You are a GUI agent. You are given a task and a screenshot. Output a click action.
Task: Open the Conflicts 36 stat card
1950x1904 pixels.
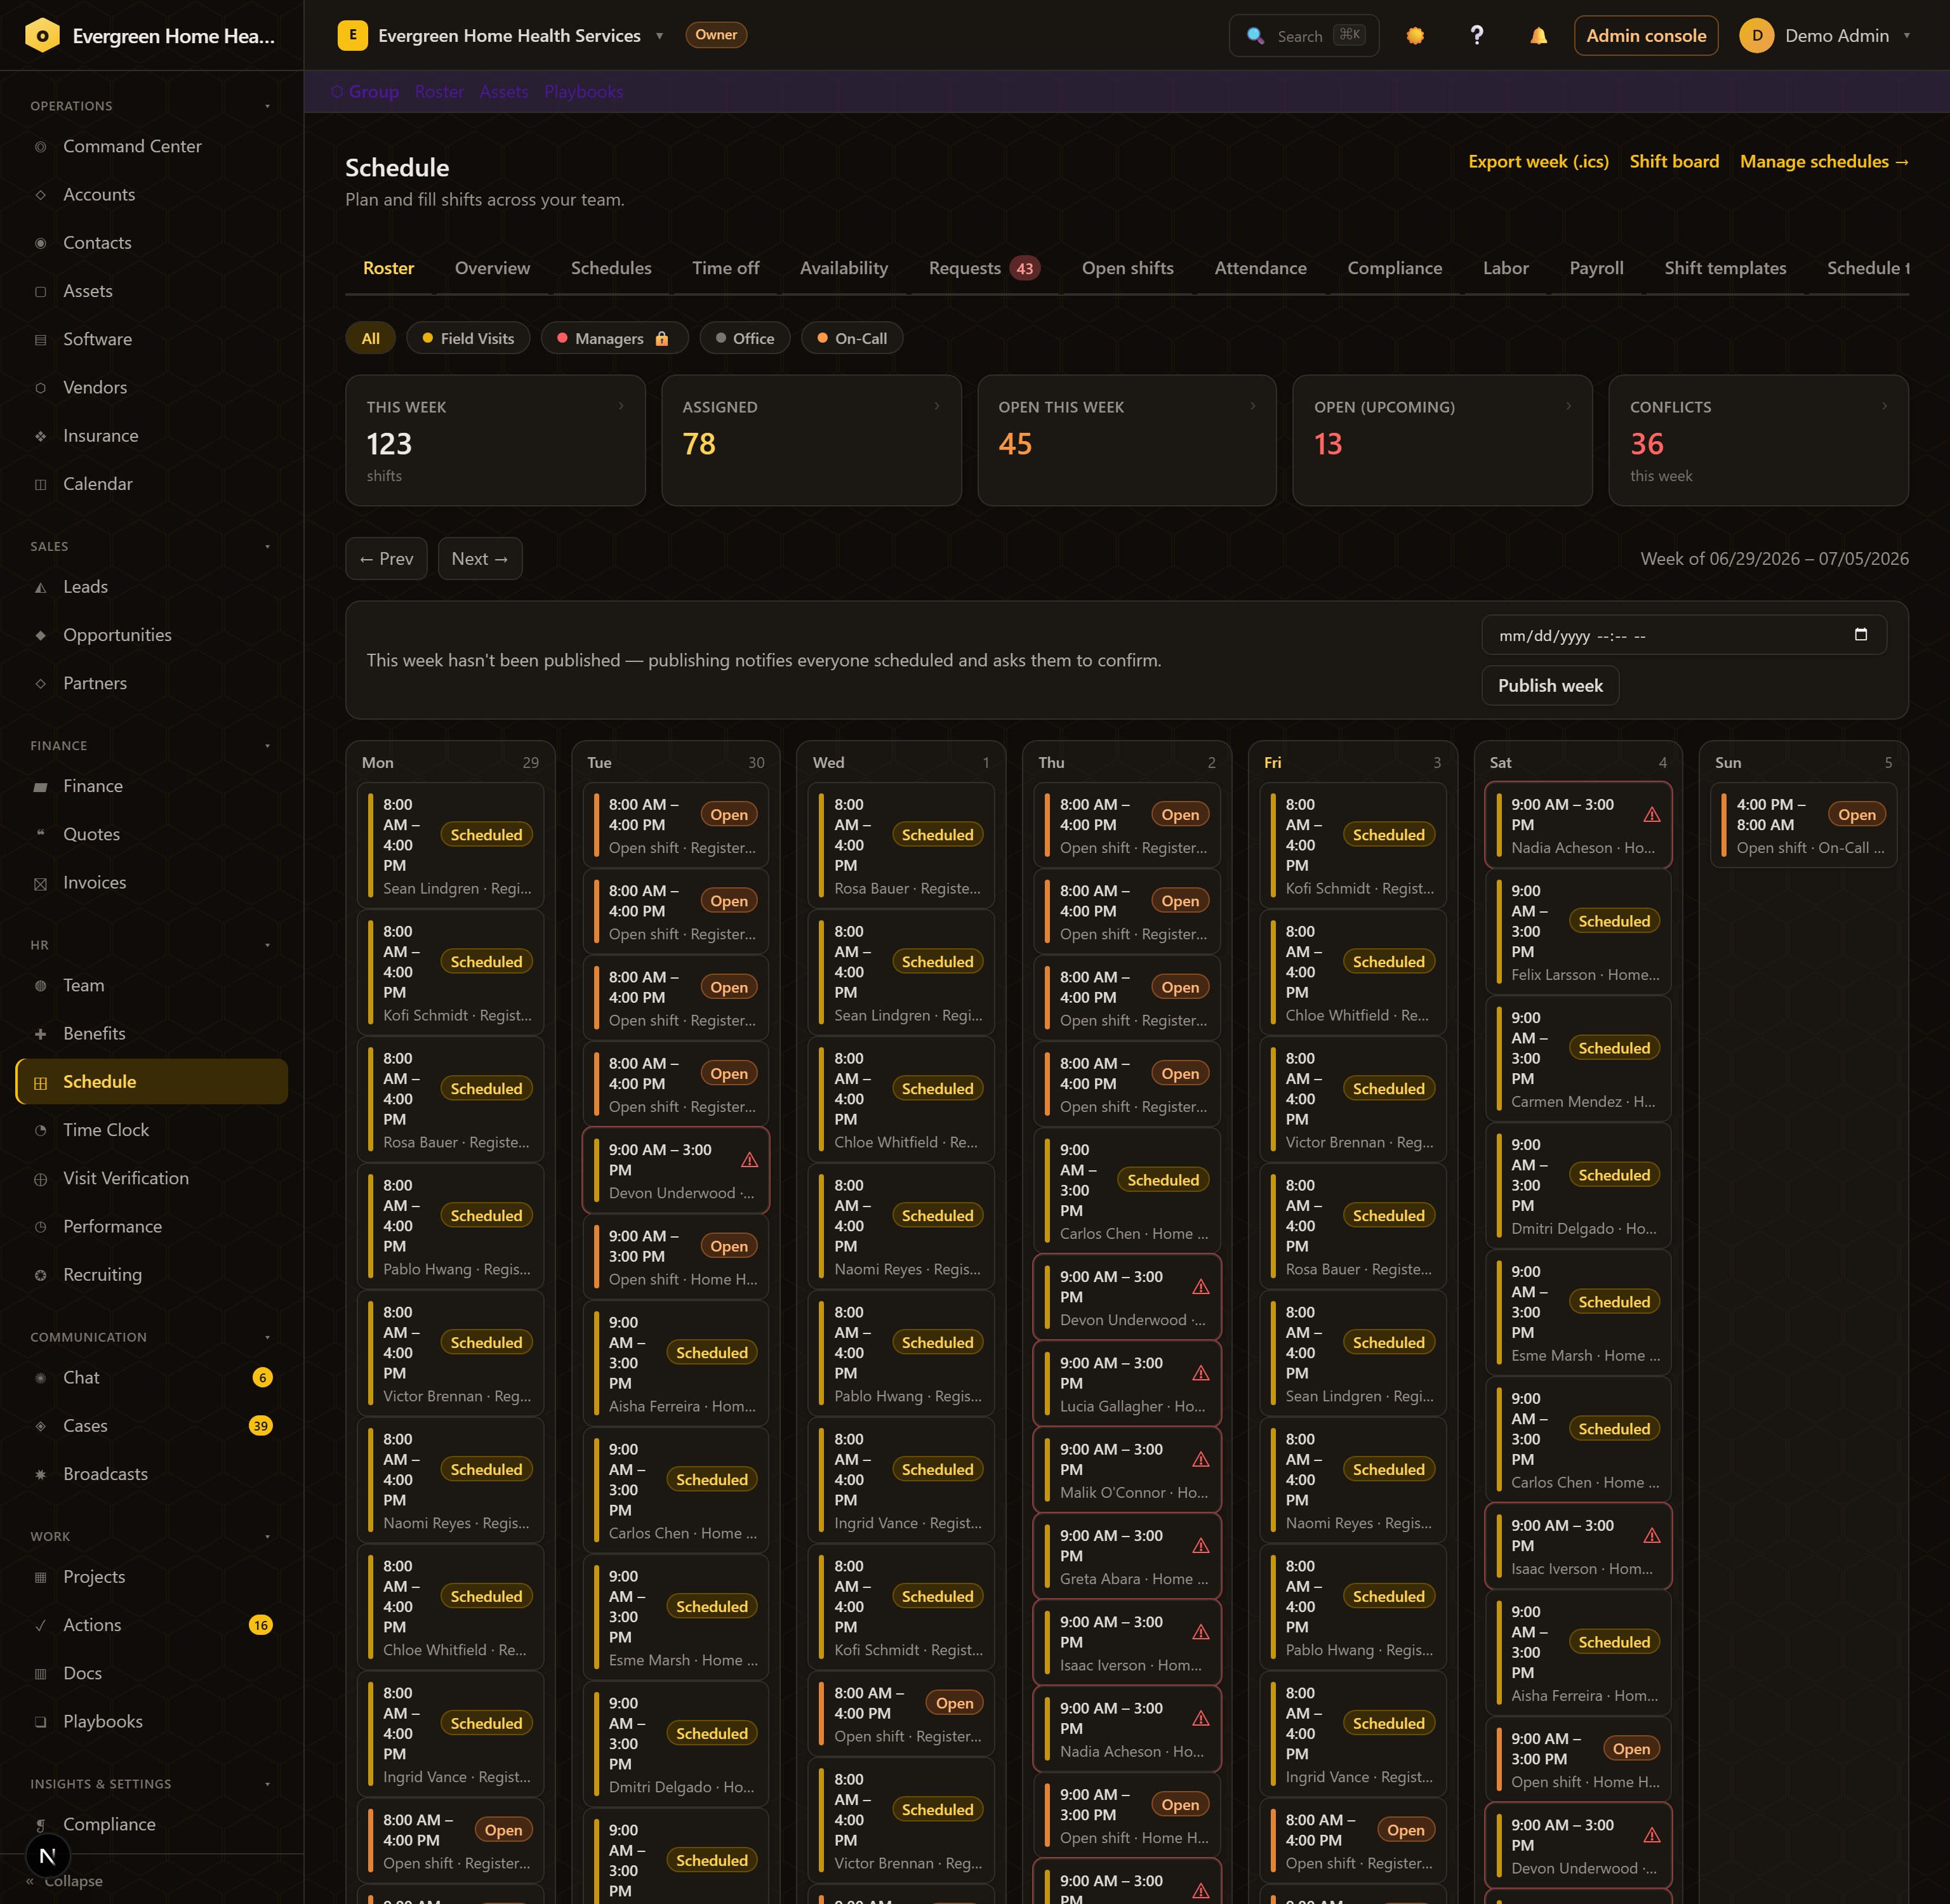click(x=1758, y=441)
